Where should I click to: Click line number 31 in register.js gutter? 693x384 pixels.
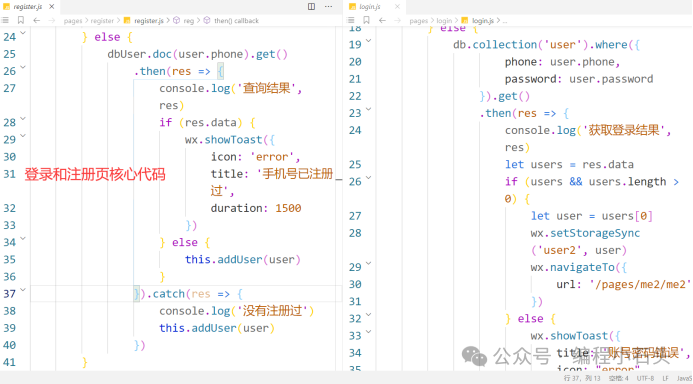(10, 174)
